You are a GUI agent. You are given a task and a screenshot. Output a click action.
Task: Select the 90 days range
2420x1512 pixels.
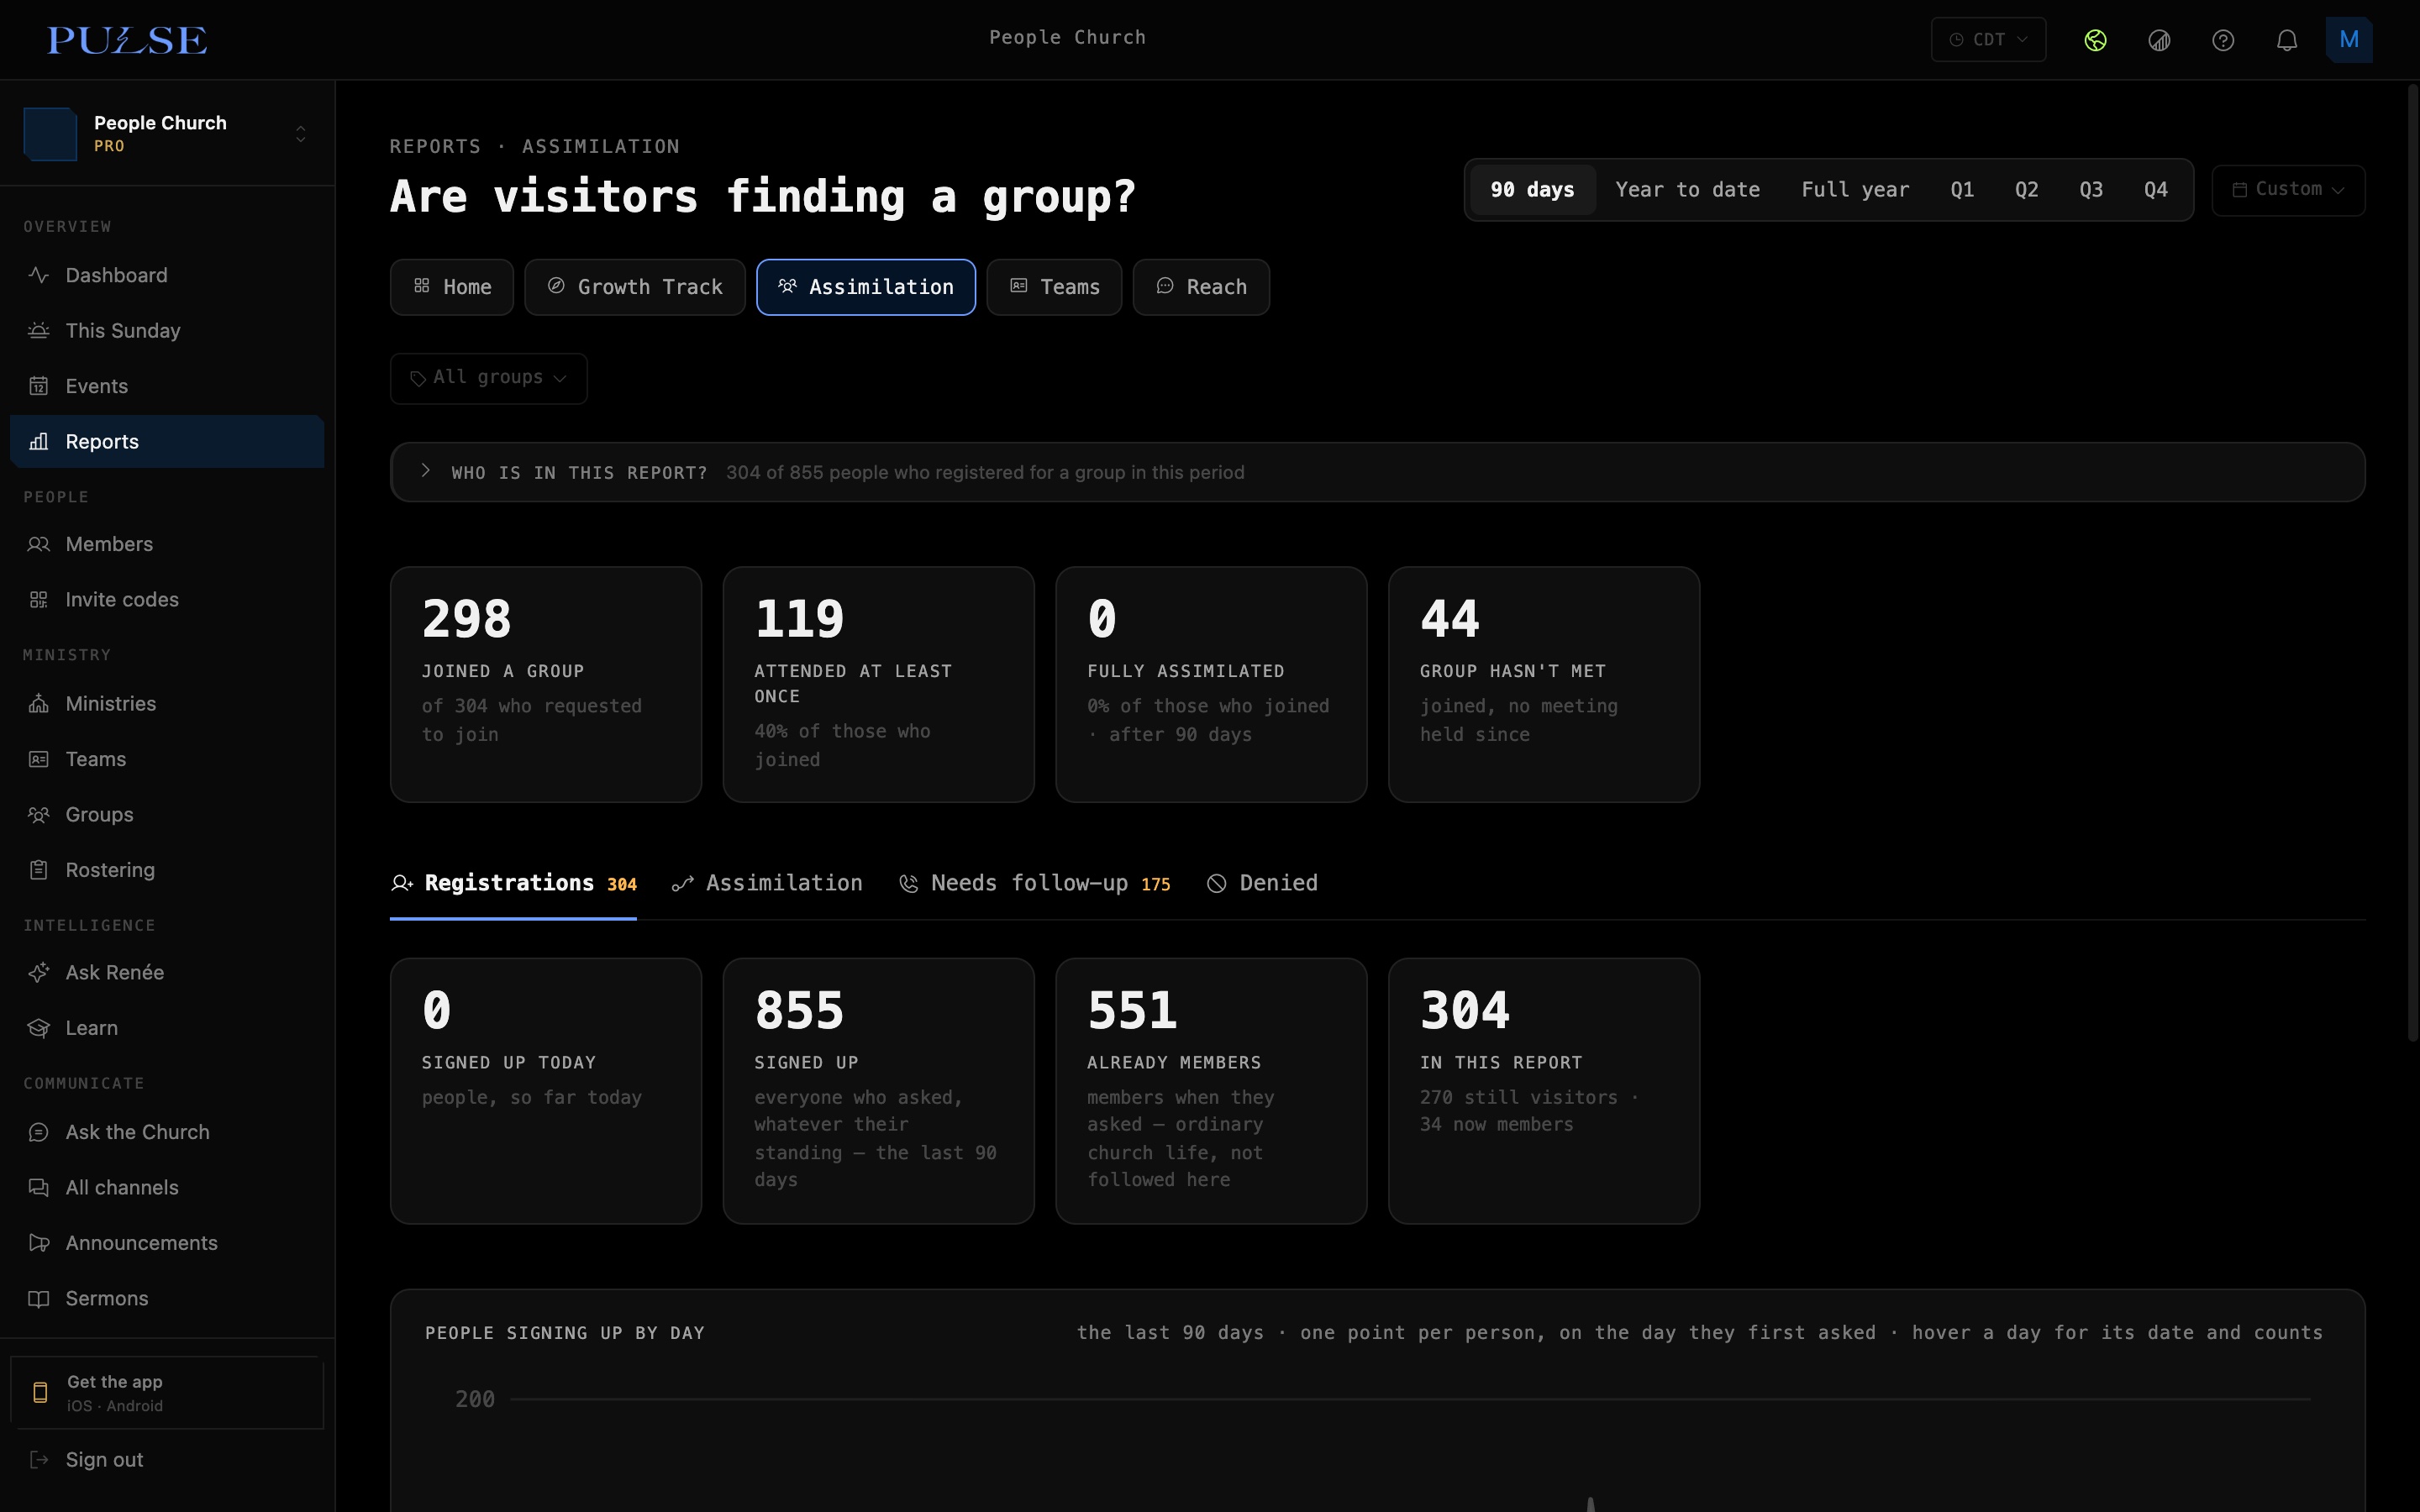point(1532,190)
